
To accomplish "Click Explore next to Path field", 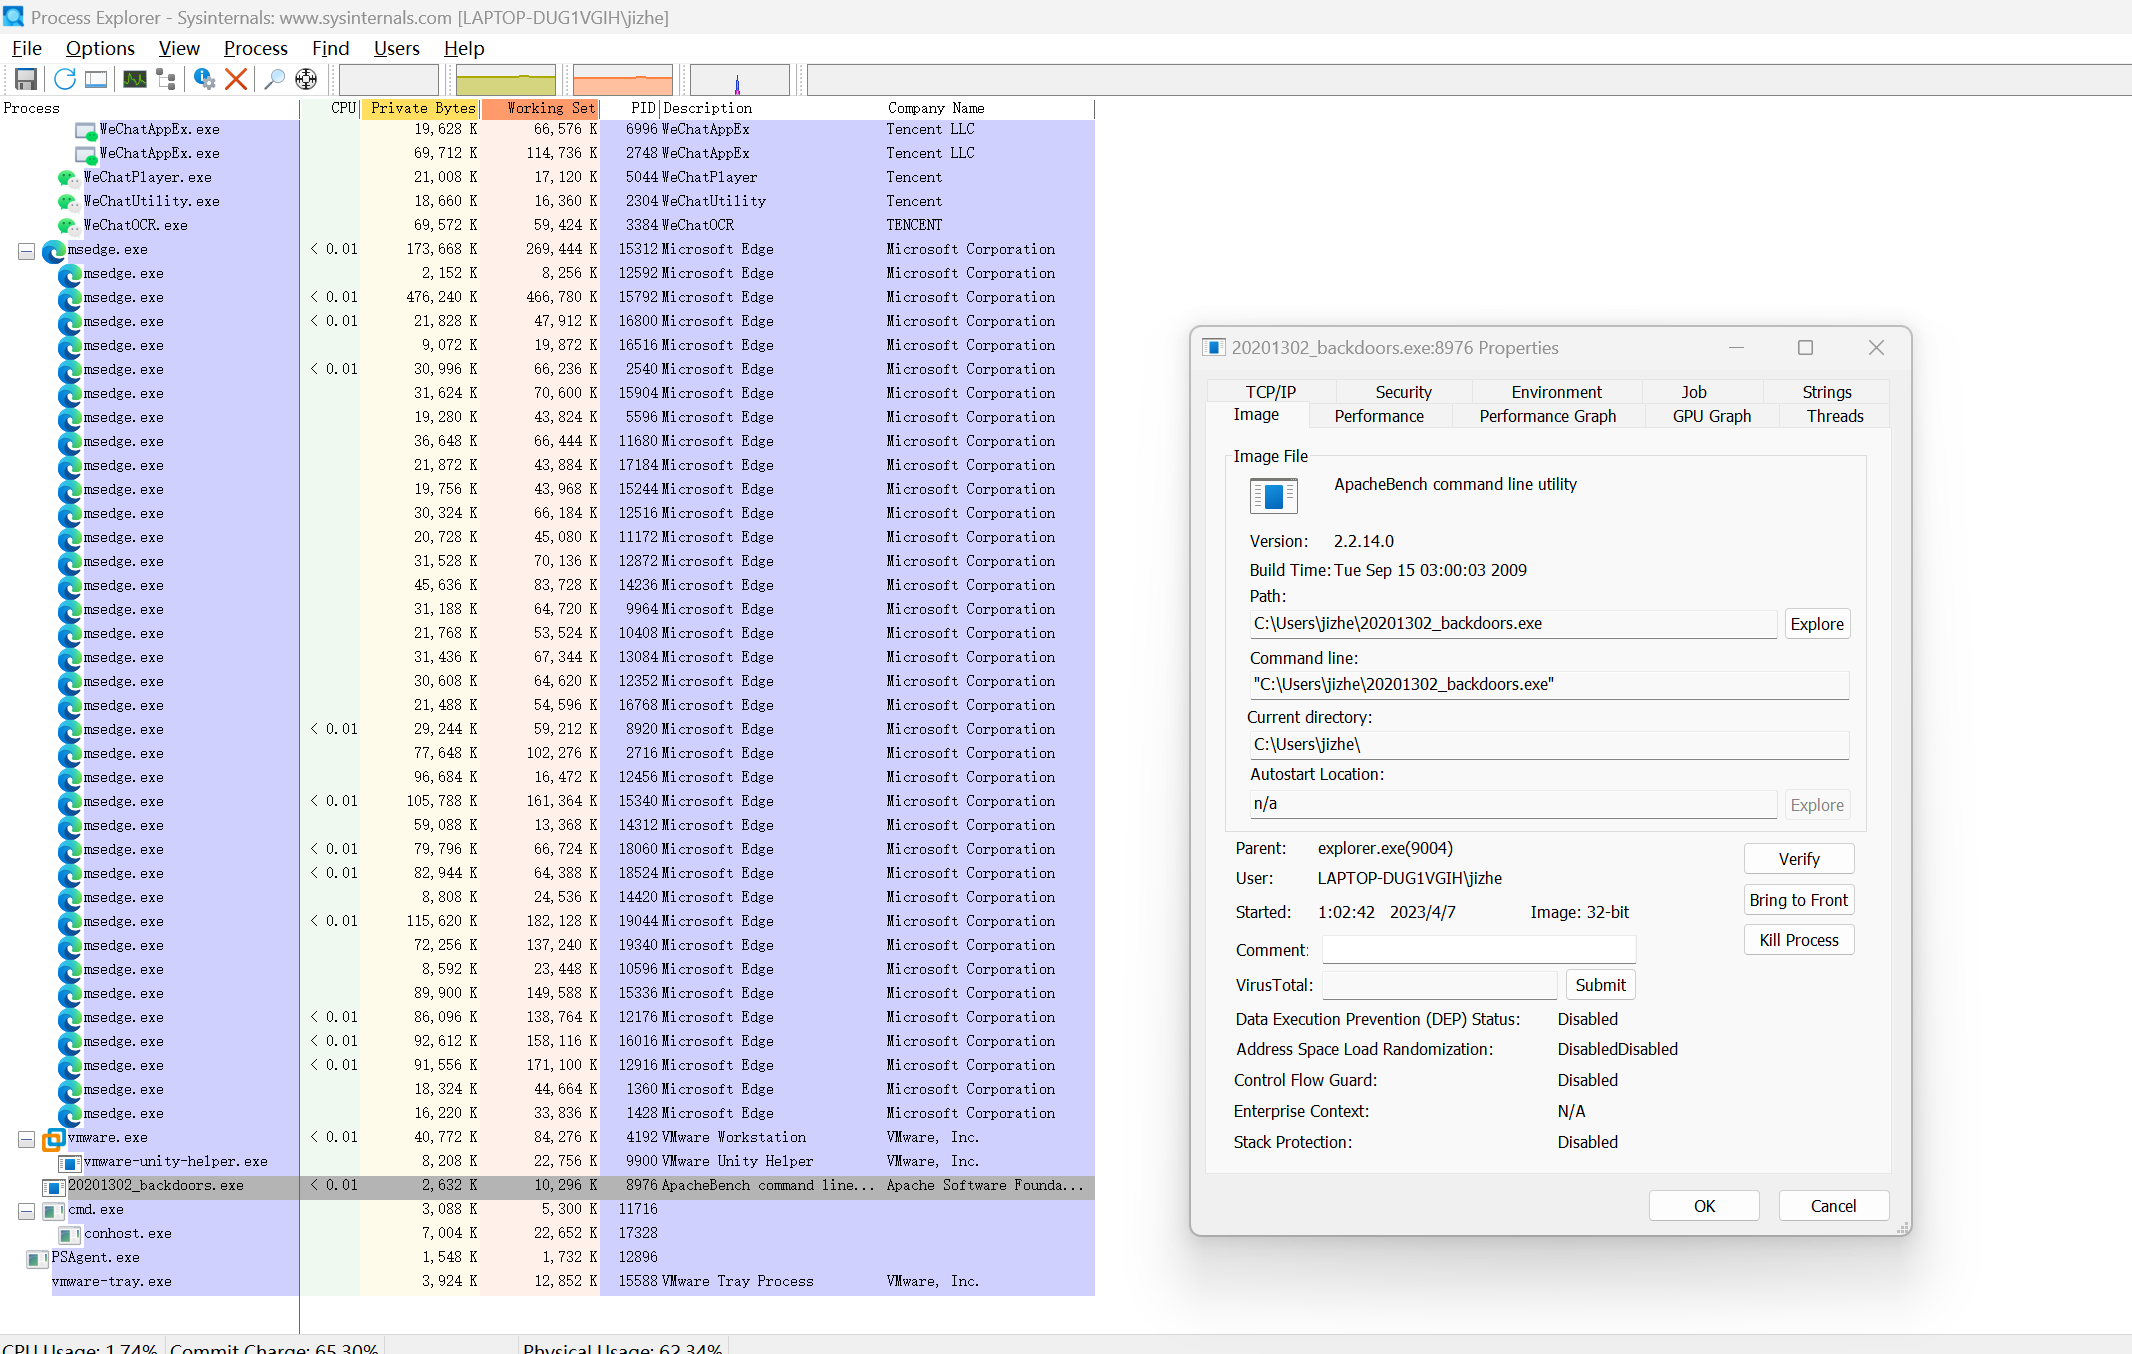I will pyautogui.click(x=1817, y=624).
